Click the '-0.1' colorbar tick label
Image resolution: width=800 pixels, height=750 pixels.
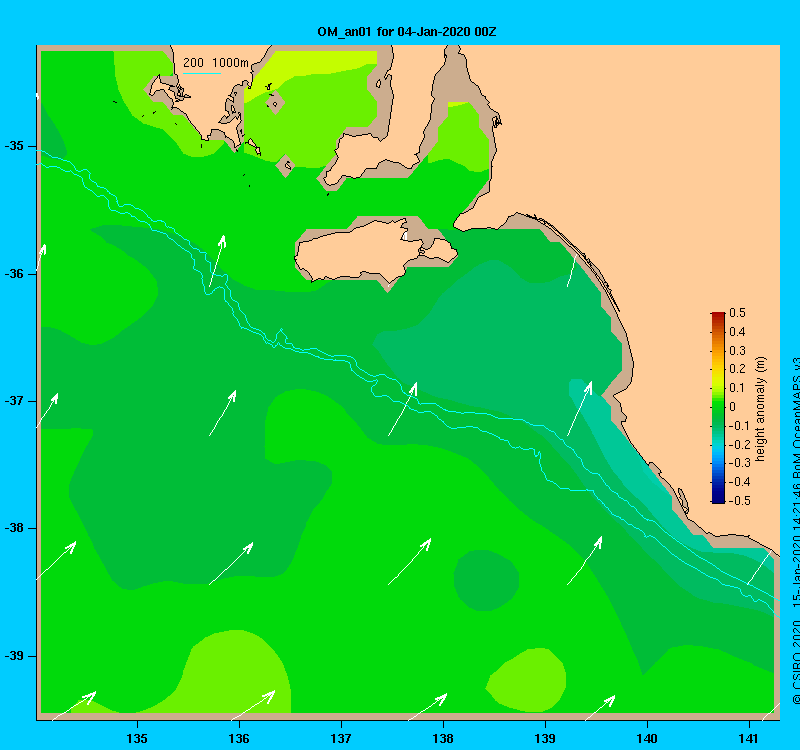tap(739, 426)
